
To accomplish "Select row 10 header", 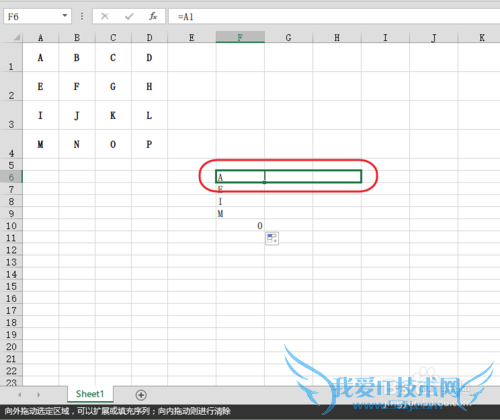I will point(11,226).
